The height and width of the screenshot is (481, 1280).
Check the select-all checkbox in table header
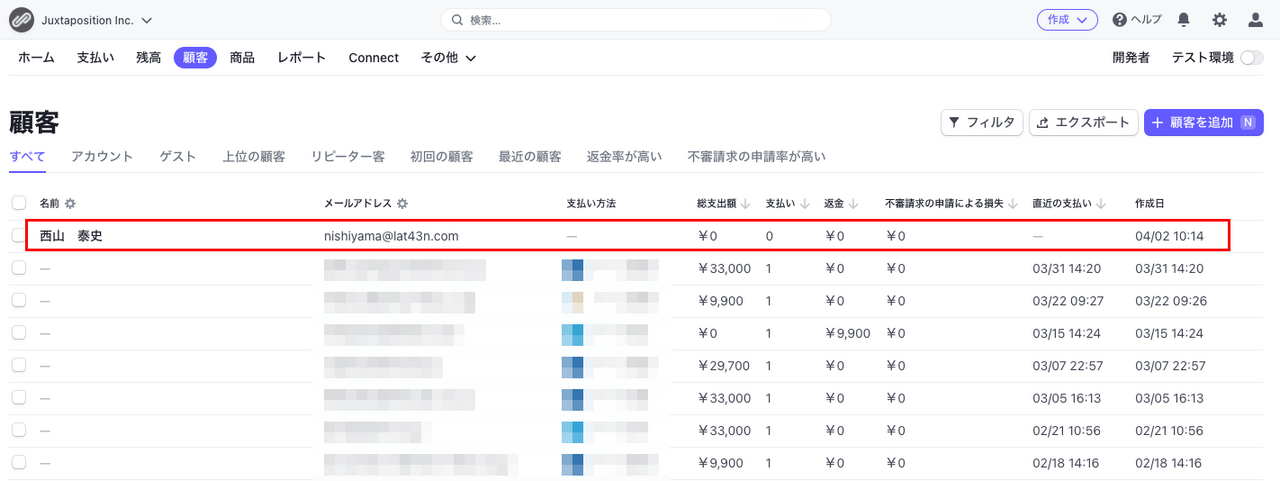tap(19, 203)
